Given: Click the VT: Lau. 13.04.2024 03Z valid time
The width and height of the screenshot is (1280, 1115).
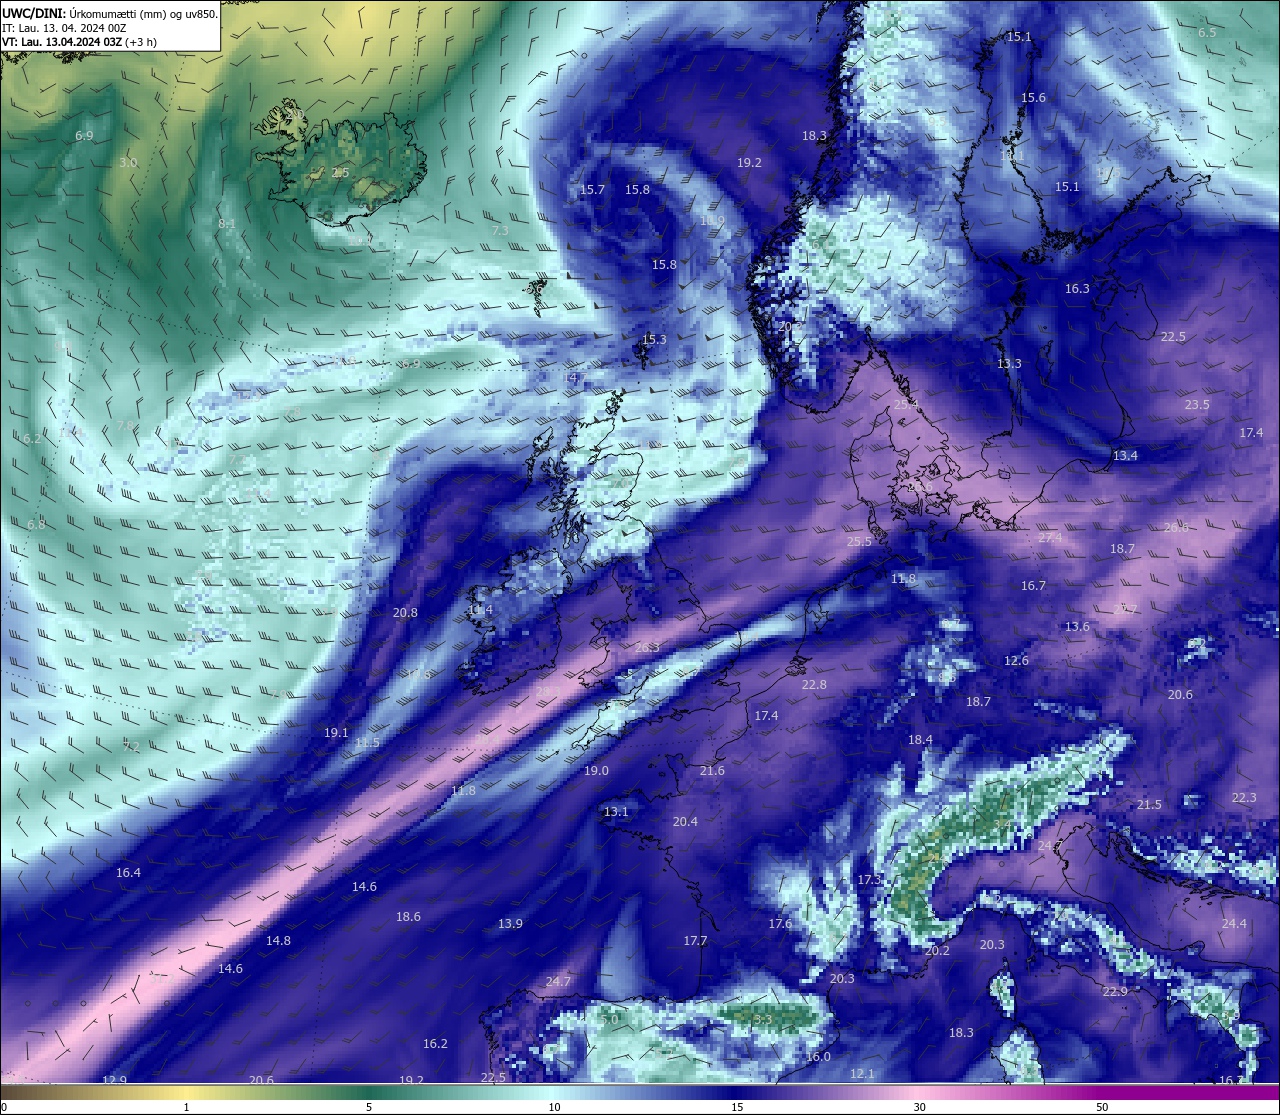Looking at the screenshot, I should click(79, 42).
